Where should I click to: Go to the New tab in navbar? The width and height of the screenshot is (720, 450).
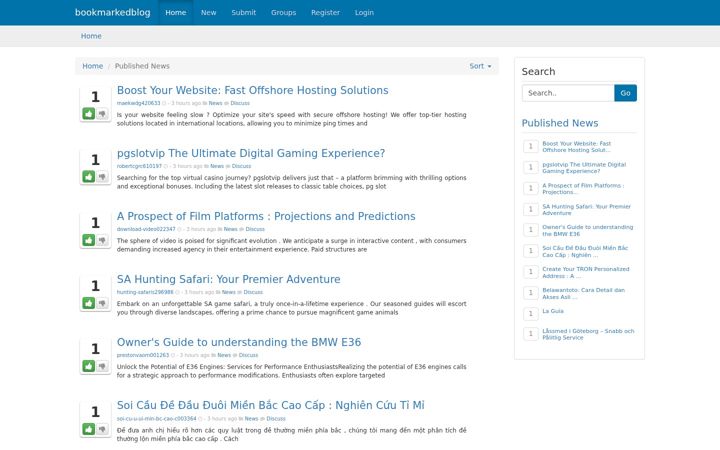click(x=208, y=12)
